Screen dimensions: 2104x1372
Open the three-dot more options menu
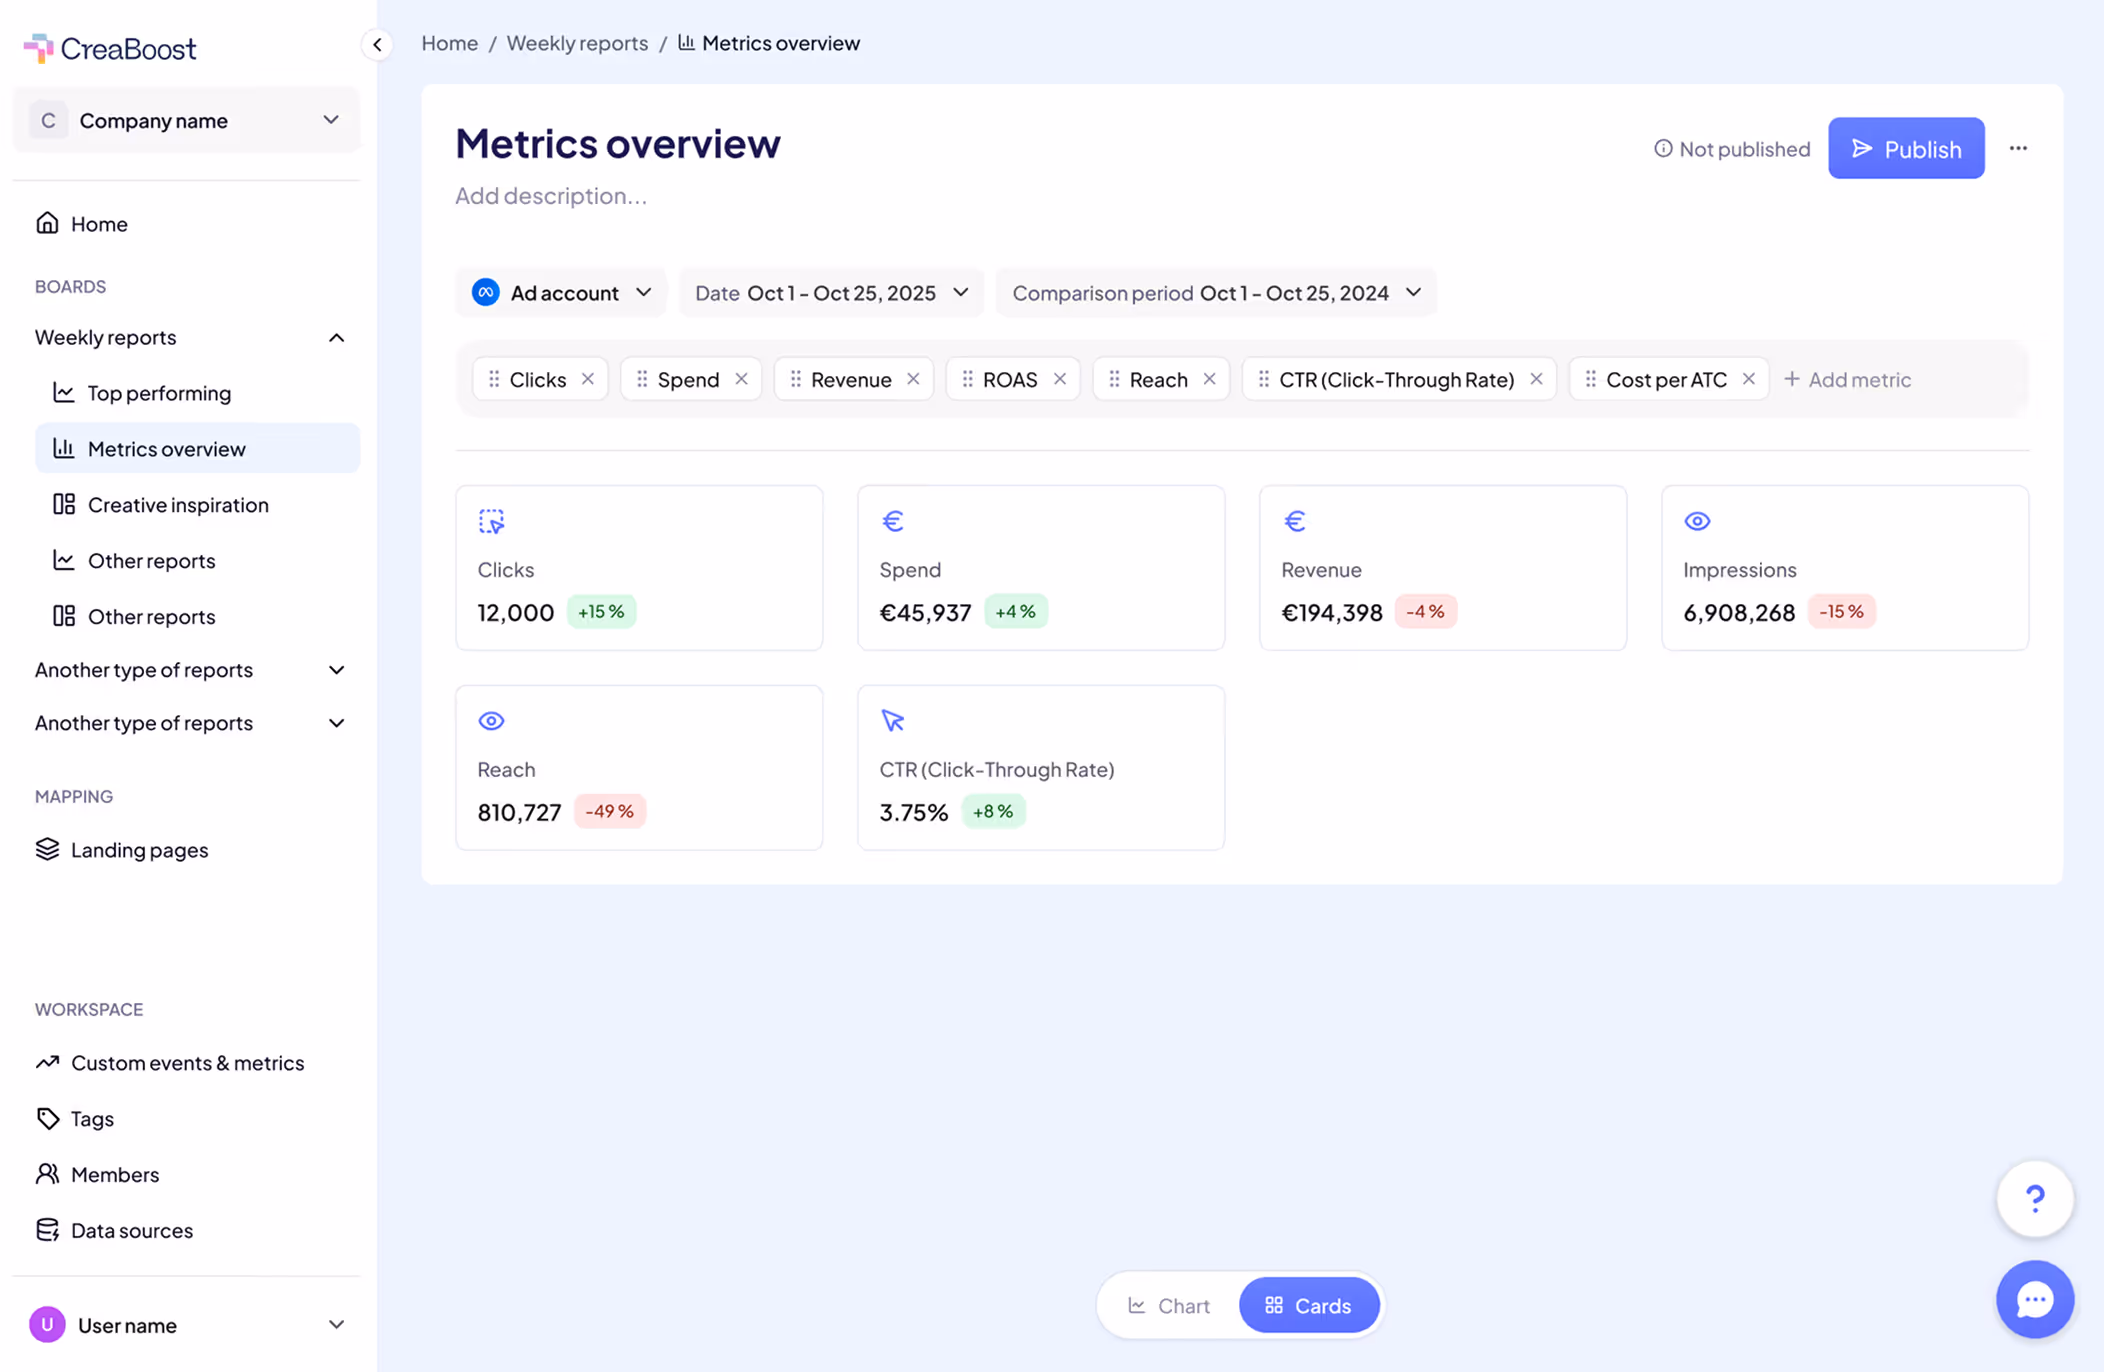(2018, 148)
